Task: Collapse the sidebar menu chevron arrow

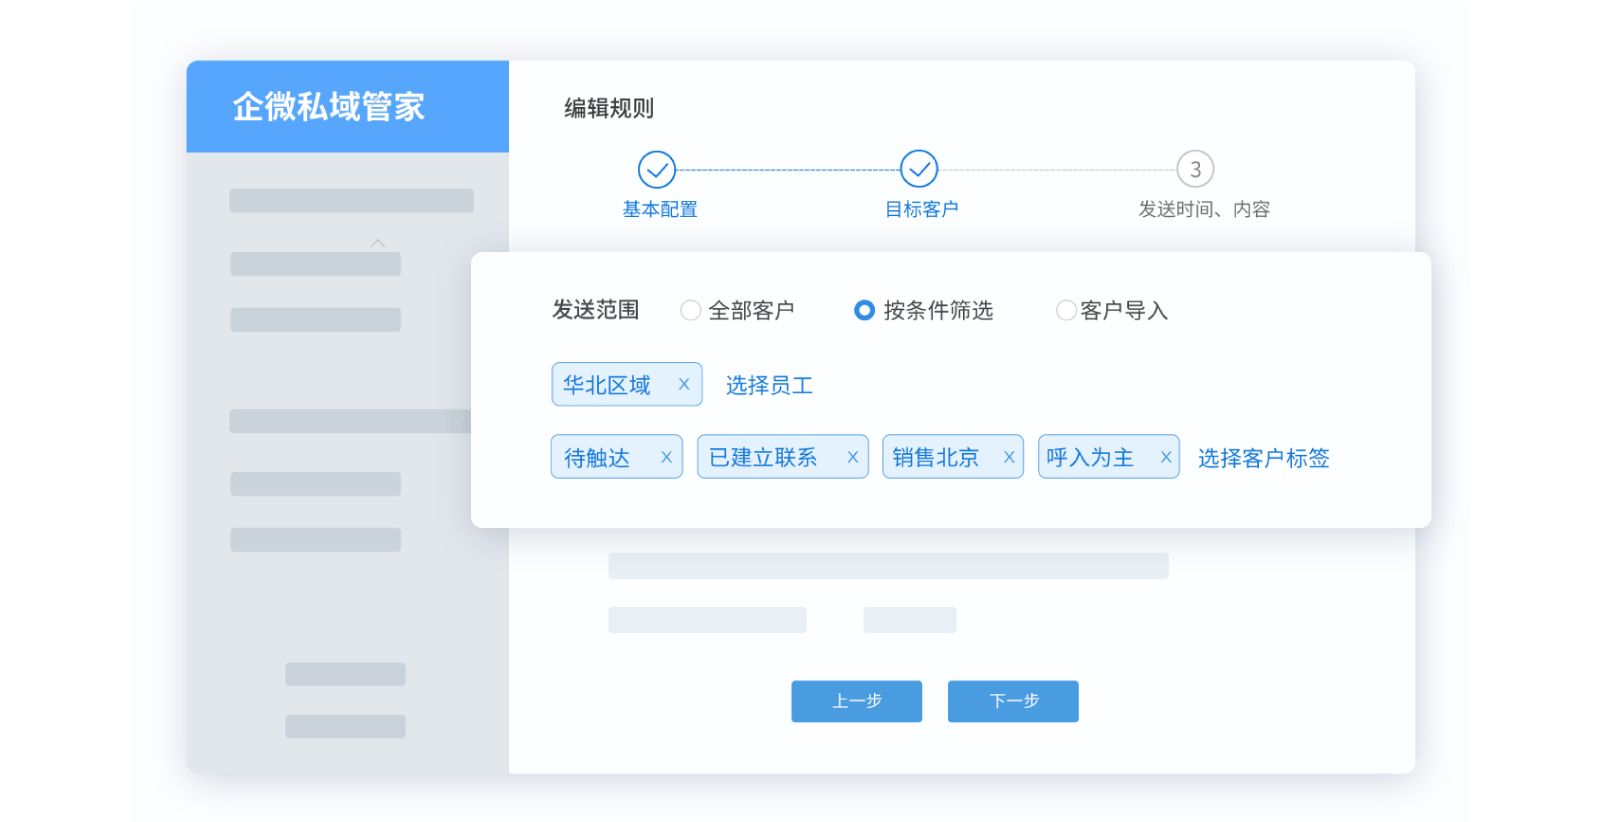Action: (x=378, y=243)
